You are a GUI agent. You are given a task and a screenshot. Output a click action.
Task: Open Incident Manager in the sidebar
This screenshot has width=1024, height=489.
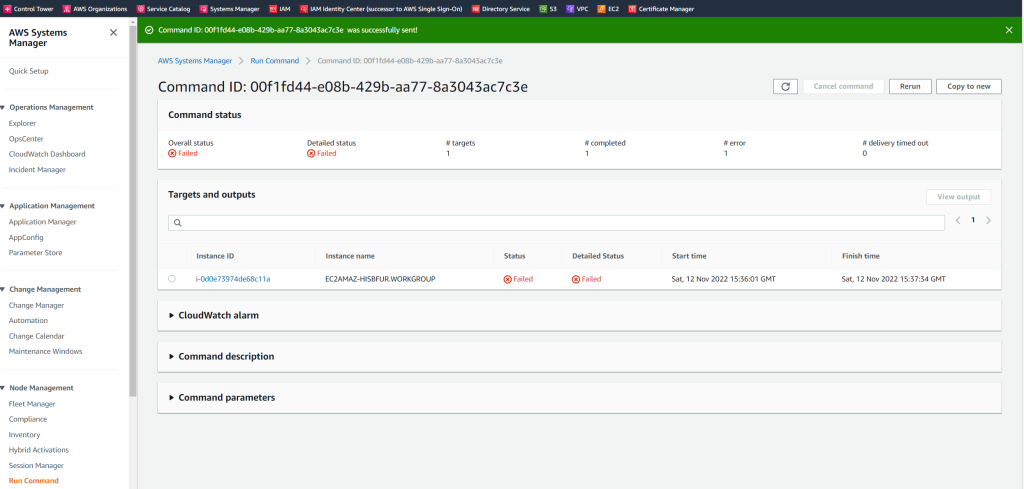pyautogui.click(x=37, y=170)
